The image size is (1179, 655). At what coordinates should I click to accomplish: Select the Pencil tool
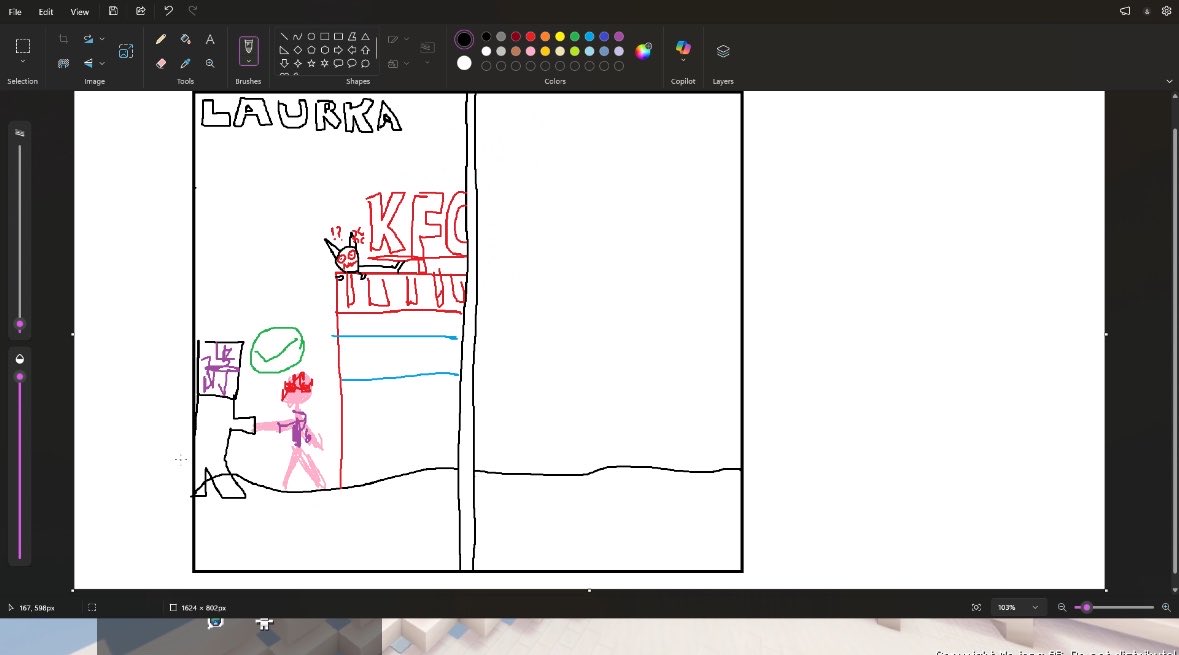(x=160, y=38)
